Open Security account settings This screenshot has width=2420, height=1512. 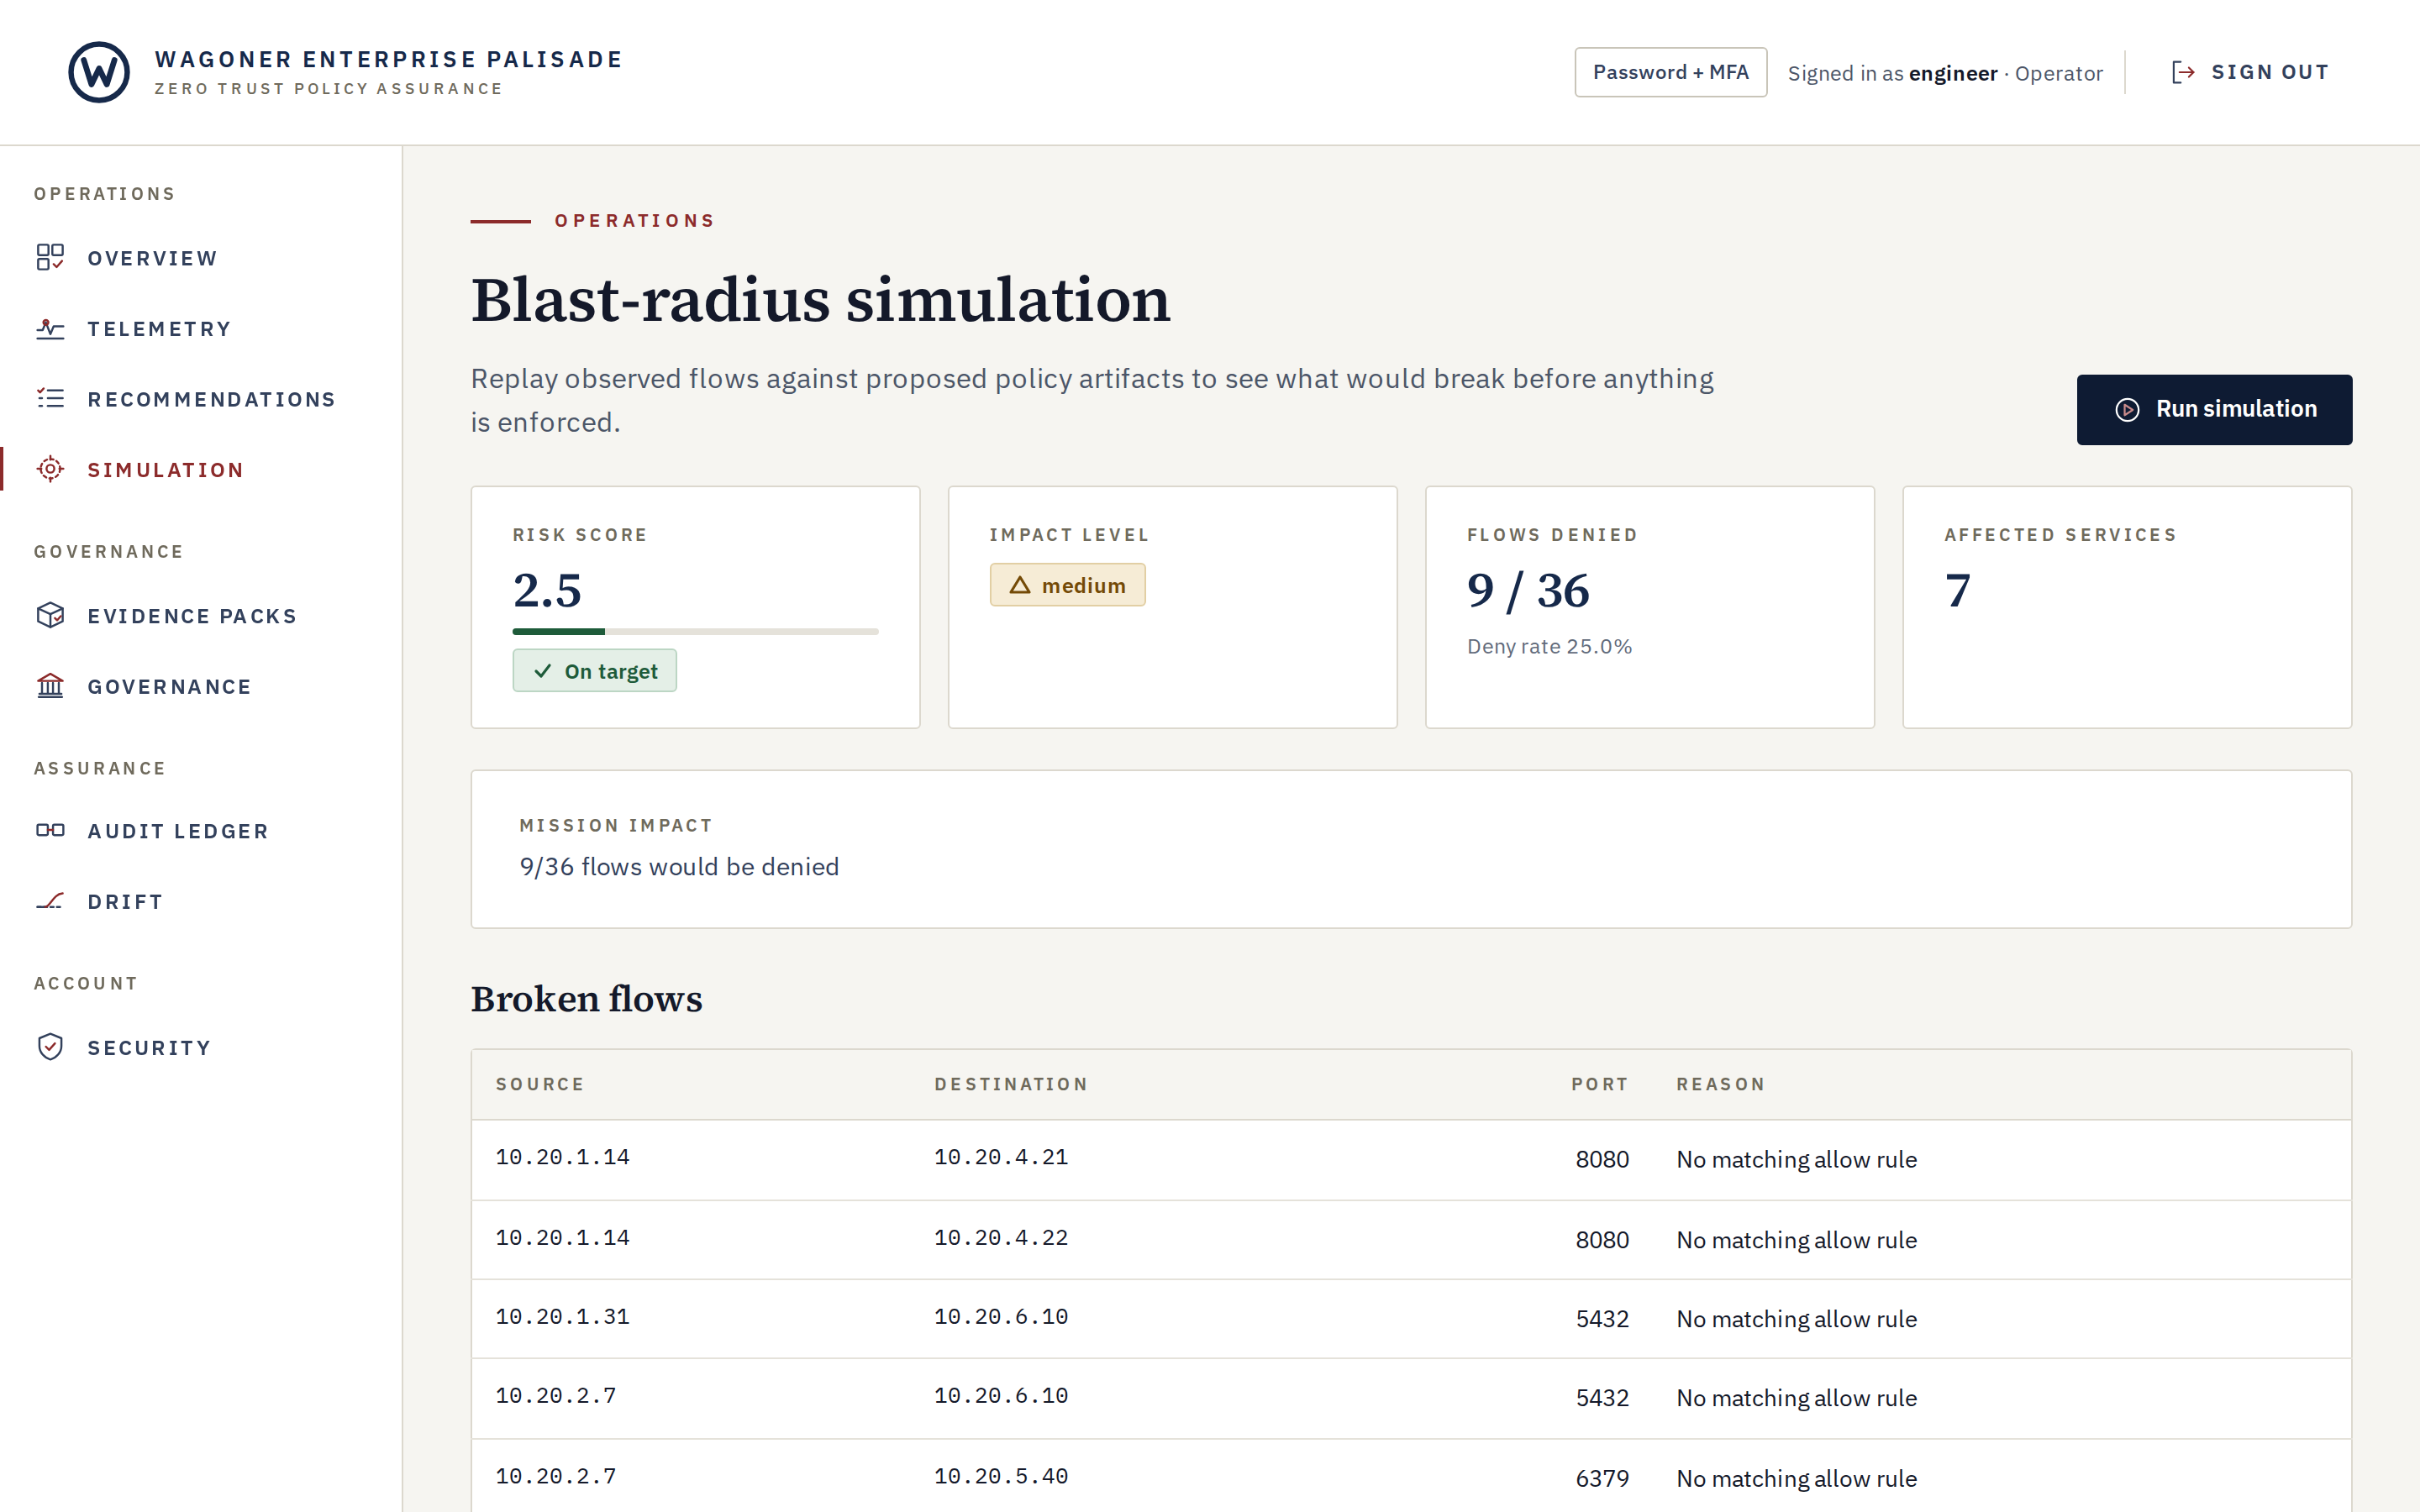point(200,1047)
